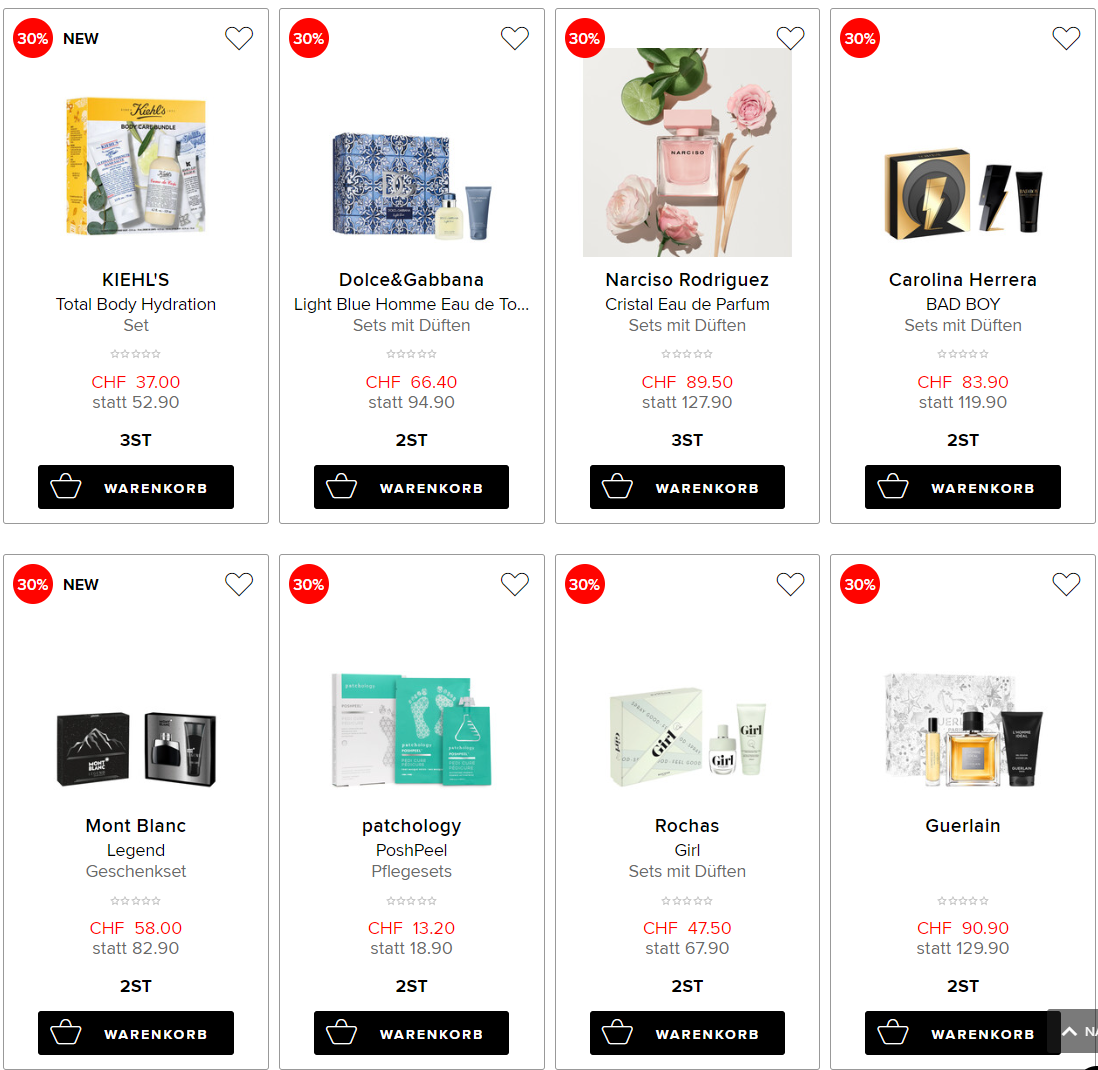
Task: Open the KIEHL'S Body Care Bundle image
Action: pos(136,166)
